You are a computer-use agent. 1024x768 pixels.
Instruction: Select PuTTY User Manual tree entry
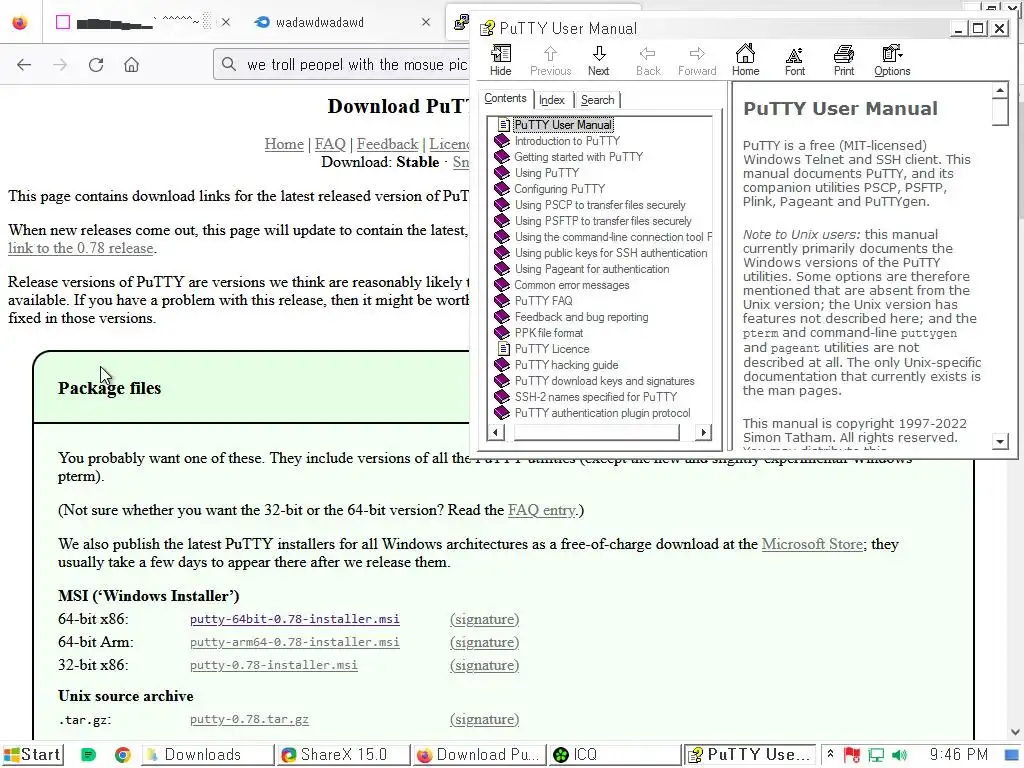click(x=563, y=125)
